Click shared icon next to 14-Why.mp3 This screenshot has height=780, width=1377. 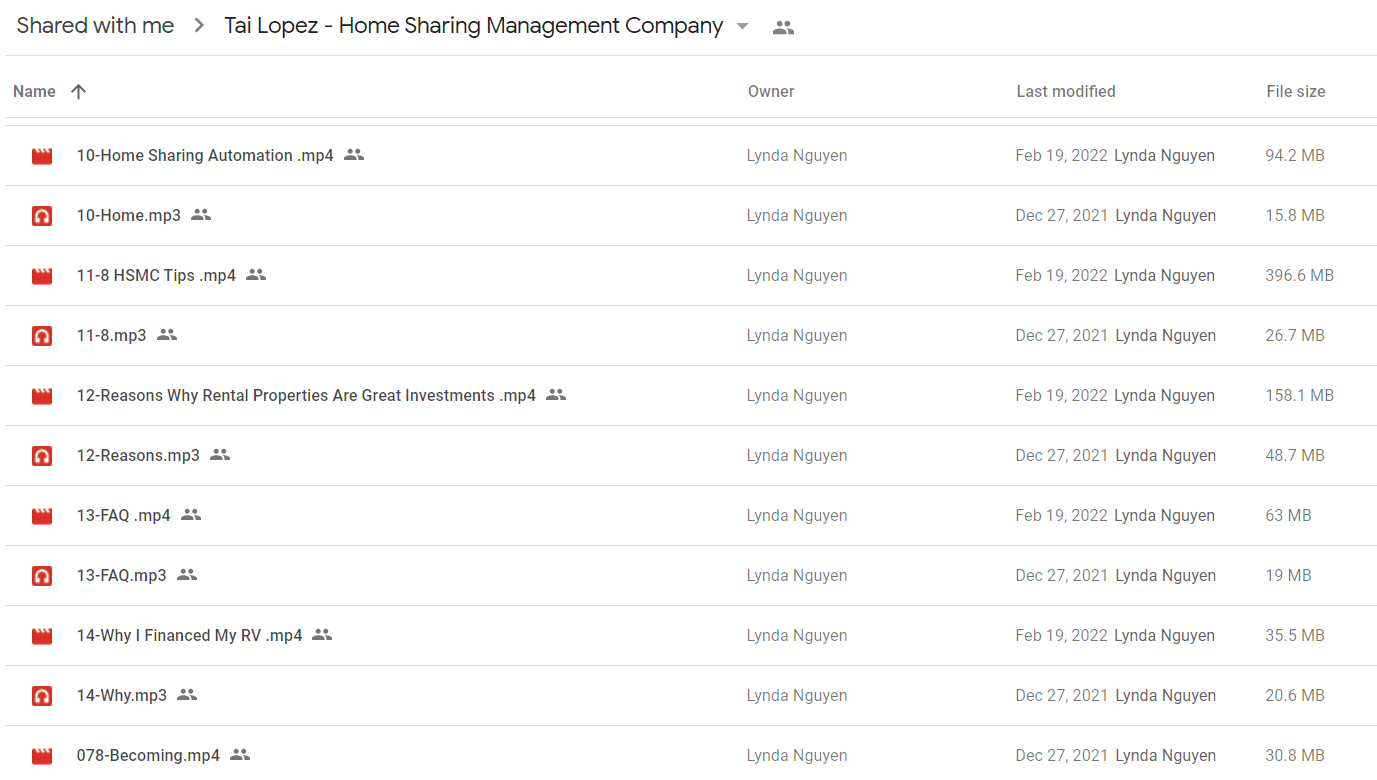tap(187, 695)
